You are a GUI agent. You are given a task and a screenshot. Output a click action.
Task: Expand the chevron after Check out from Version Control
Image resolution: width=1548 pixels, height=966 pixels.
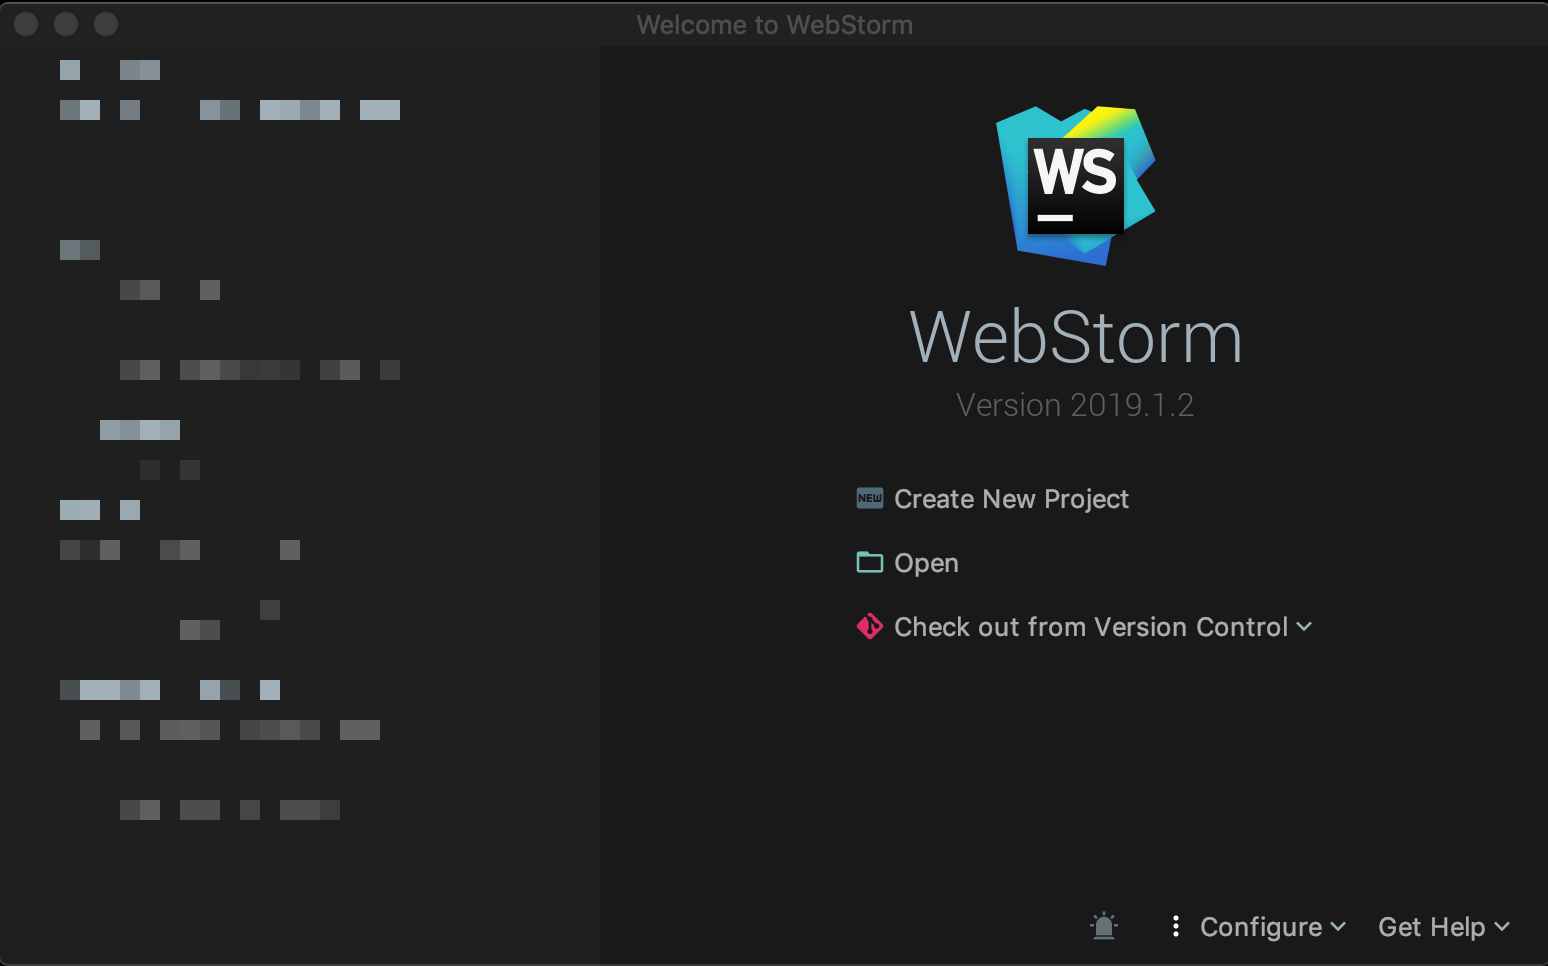pos(1304,627)
